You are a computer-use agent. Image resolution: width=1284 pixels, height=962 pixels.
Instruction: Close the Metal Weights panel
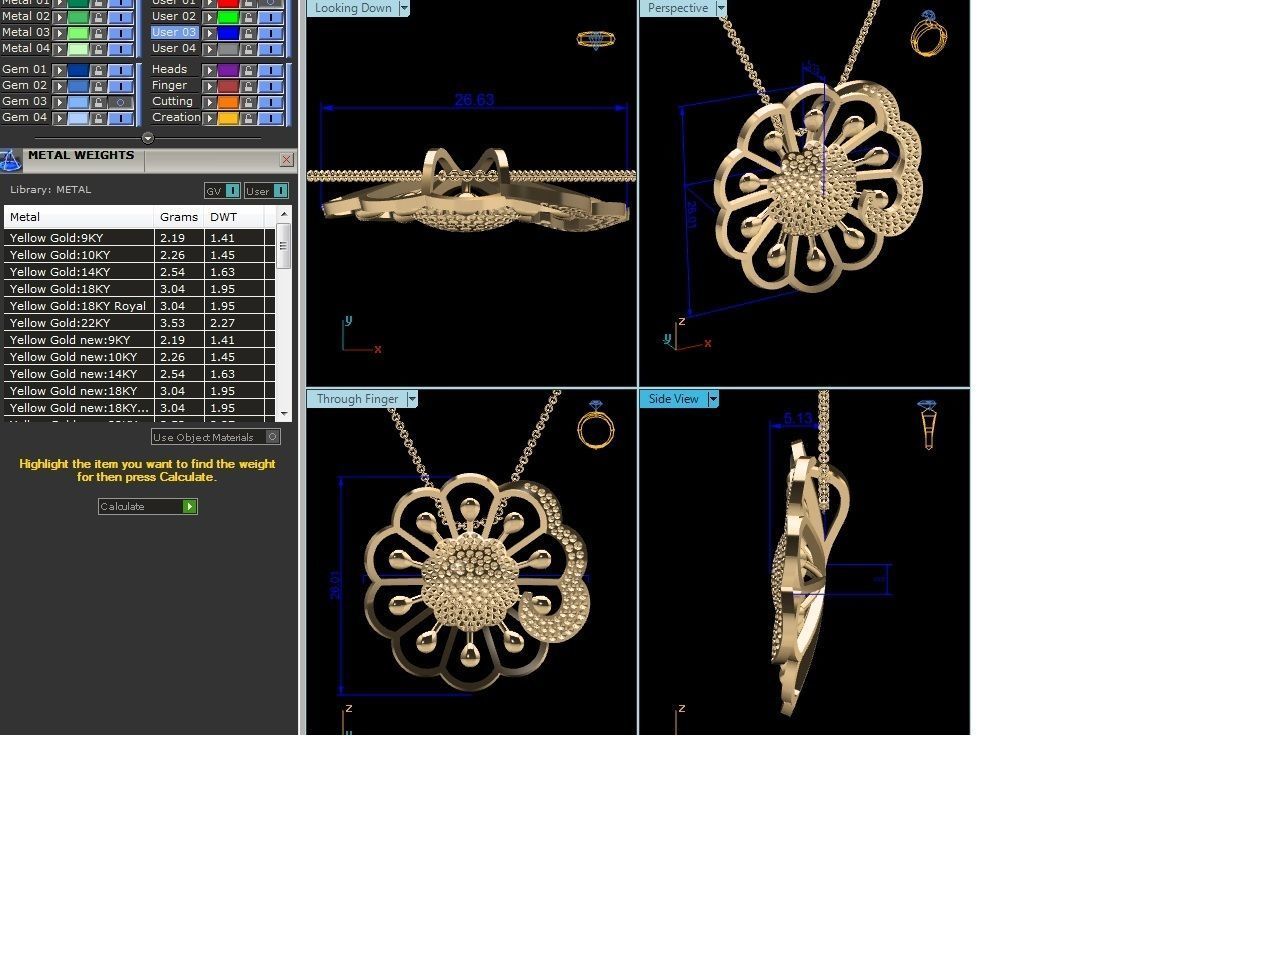(x=287, y=160)
